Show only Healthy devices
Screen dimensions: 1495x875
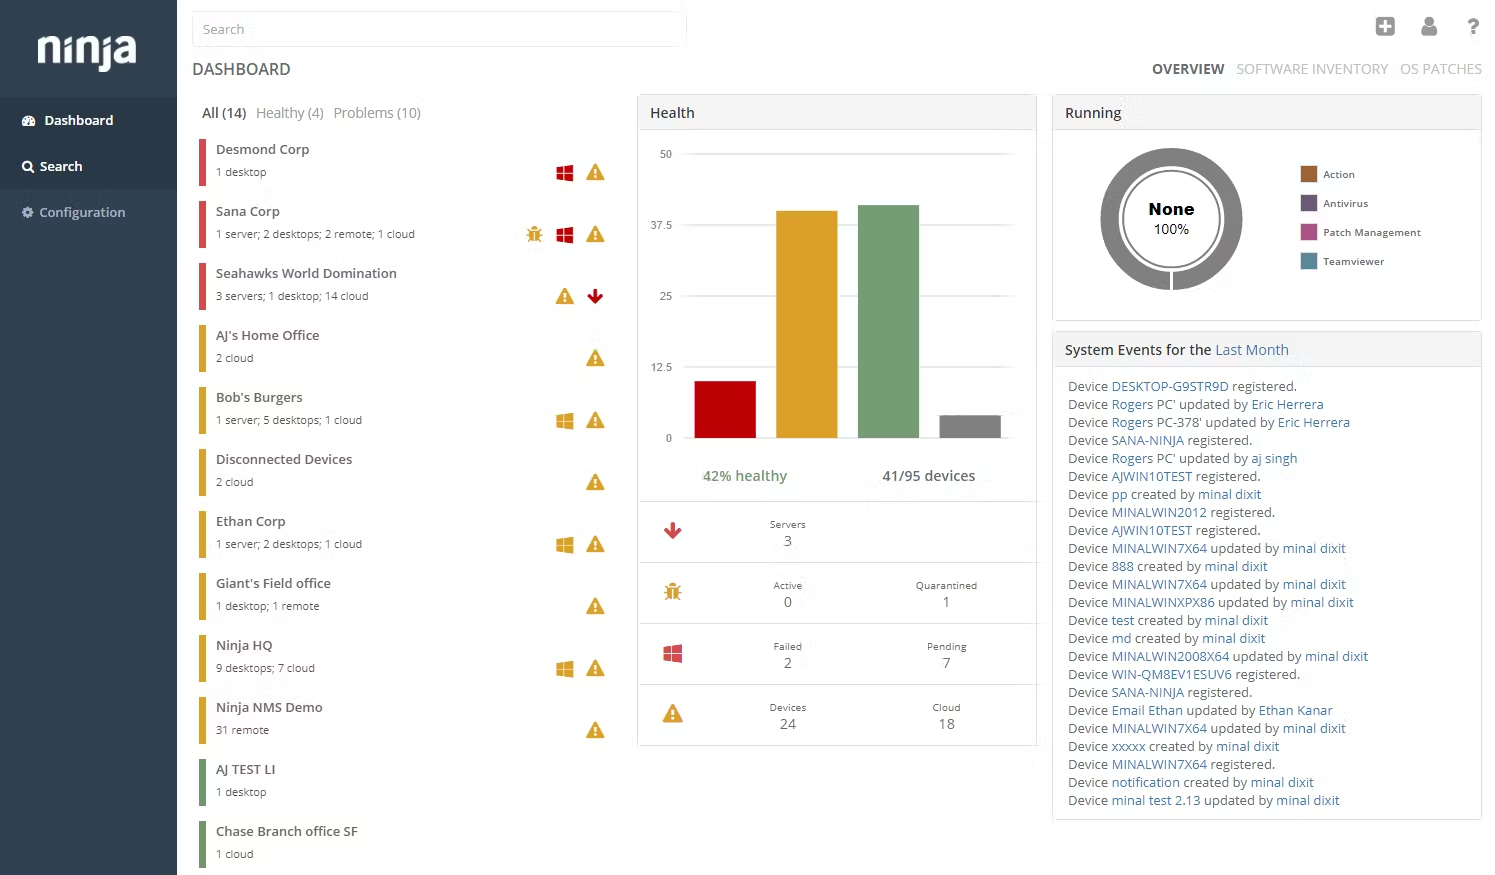(x=289, y=112)
